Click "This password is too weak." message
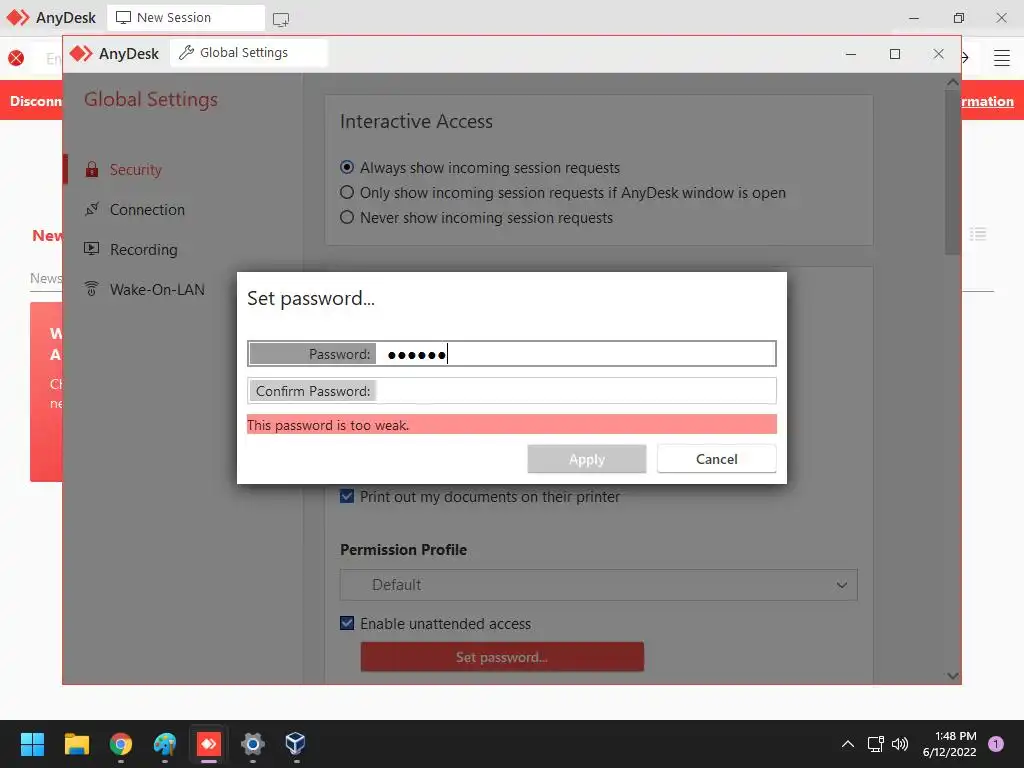 pos(328,425)
